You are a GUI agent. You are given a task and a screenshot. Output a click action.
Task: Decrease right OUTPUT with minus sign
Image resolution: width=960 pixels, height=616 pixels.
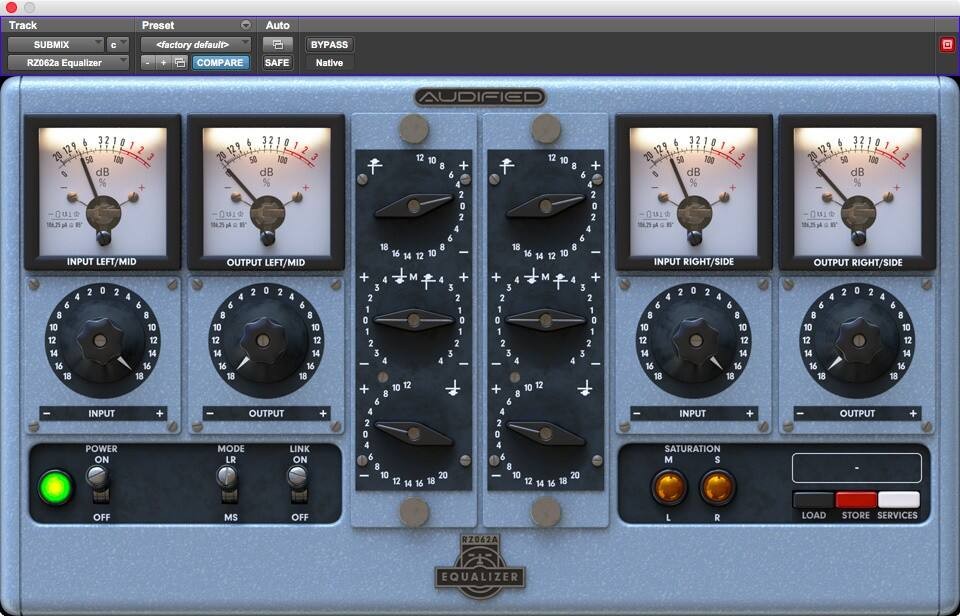click(800, 413)
